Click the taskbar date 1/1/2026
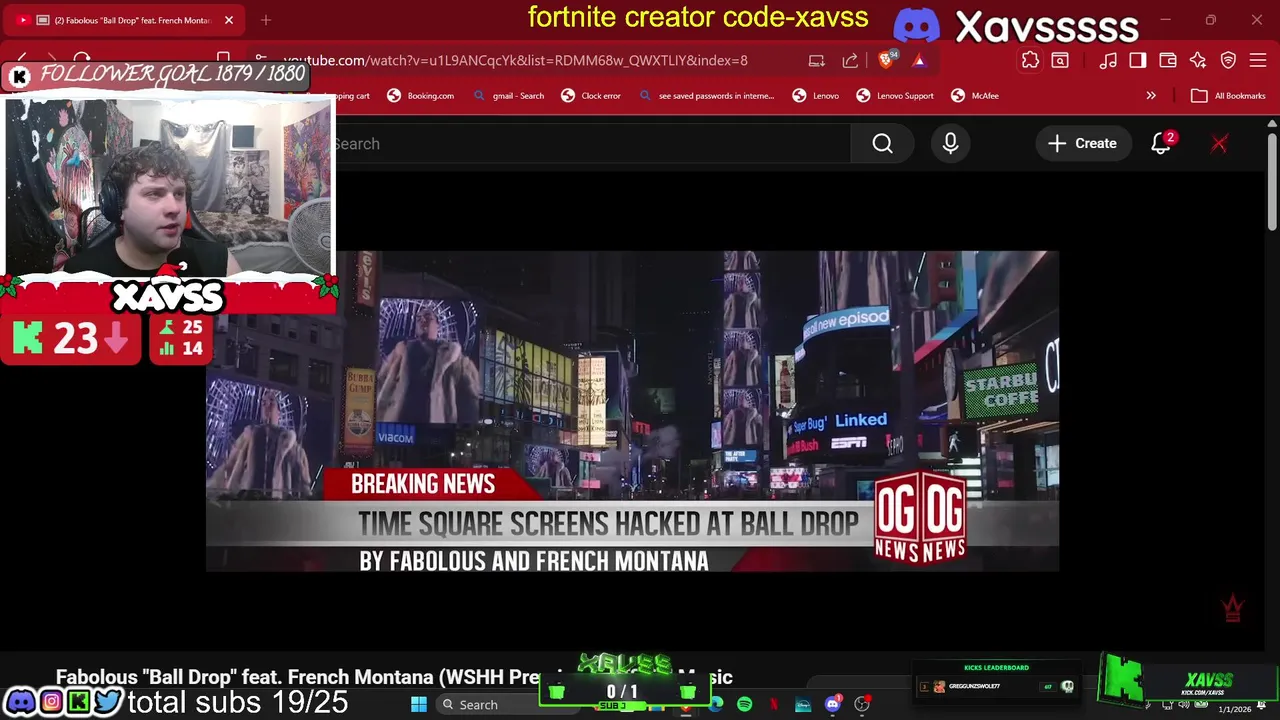Viewport: 1280px width, 720px height. [1234, 709]
